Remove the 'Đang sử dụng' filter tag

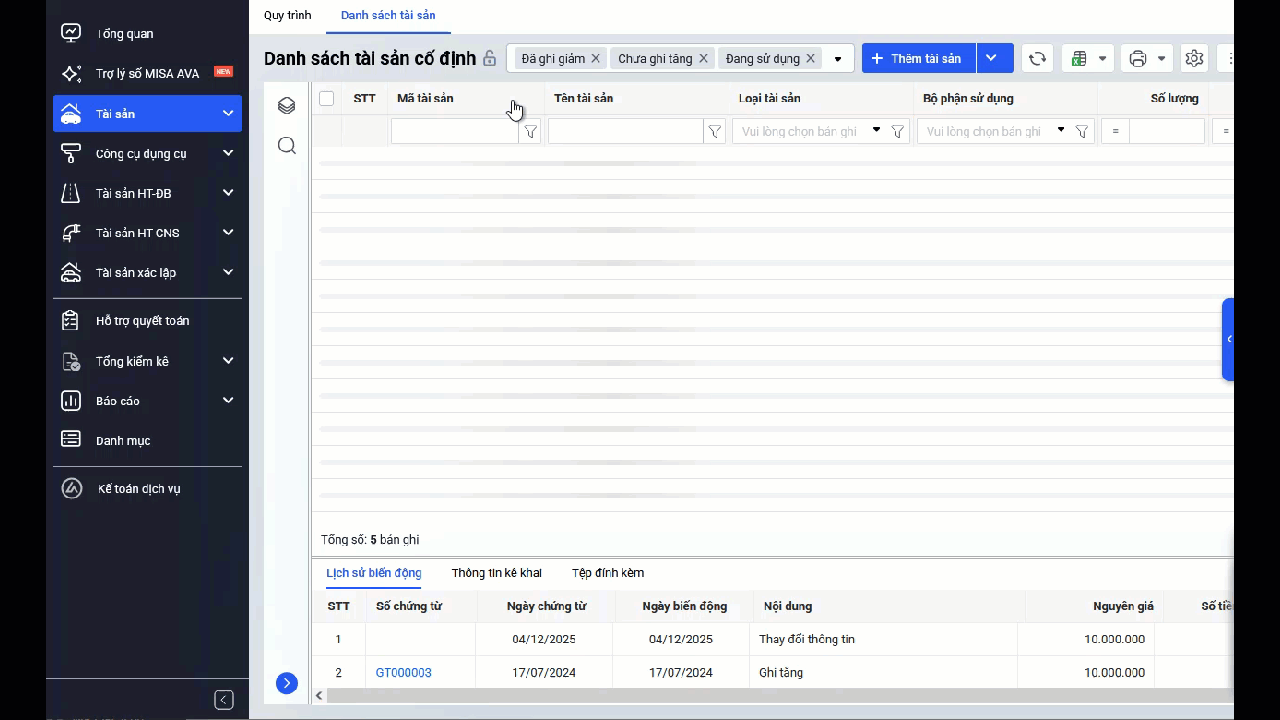click(811, 59)
